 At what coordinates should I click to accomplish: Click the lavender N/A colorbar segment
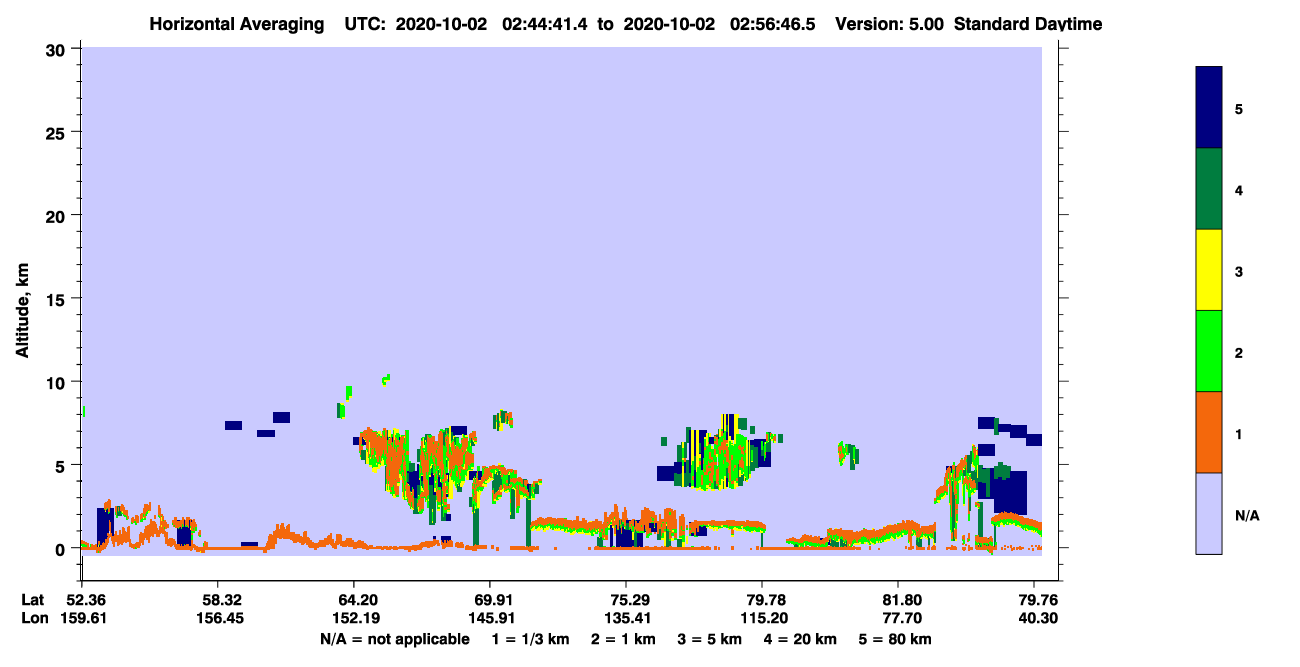click(x=1209, y=513)
